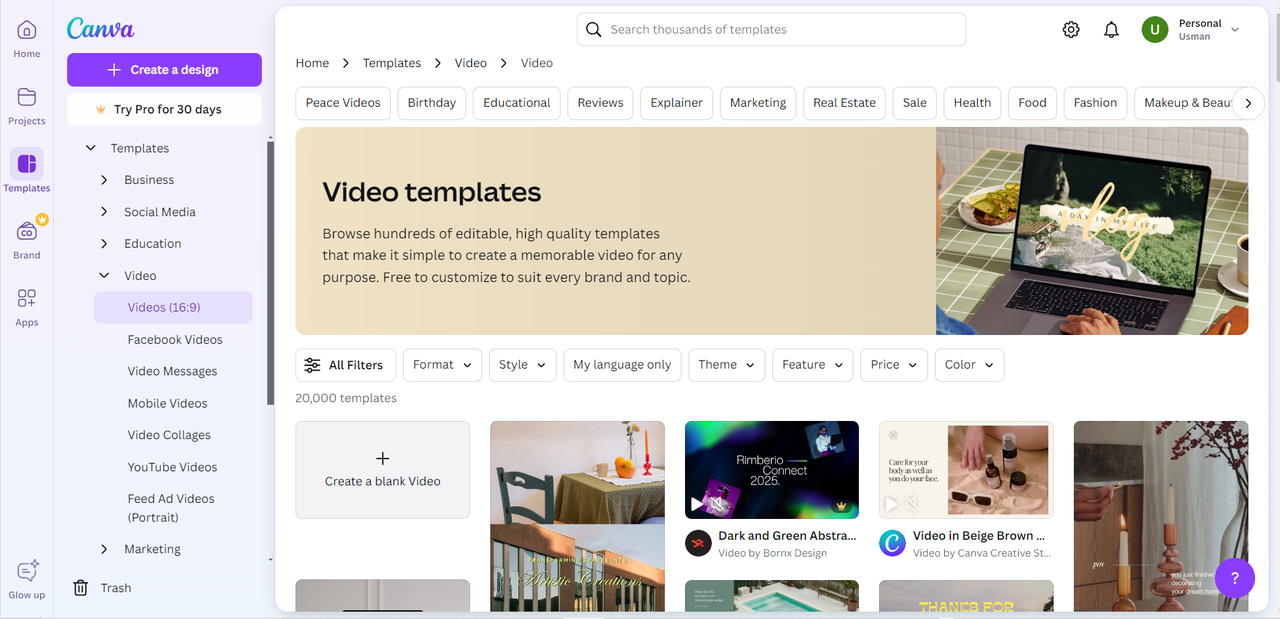Open the Theme filter dropdown
Viewport: 1280px width, 619px height.
726,365
